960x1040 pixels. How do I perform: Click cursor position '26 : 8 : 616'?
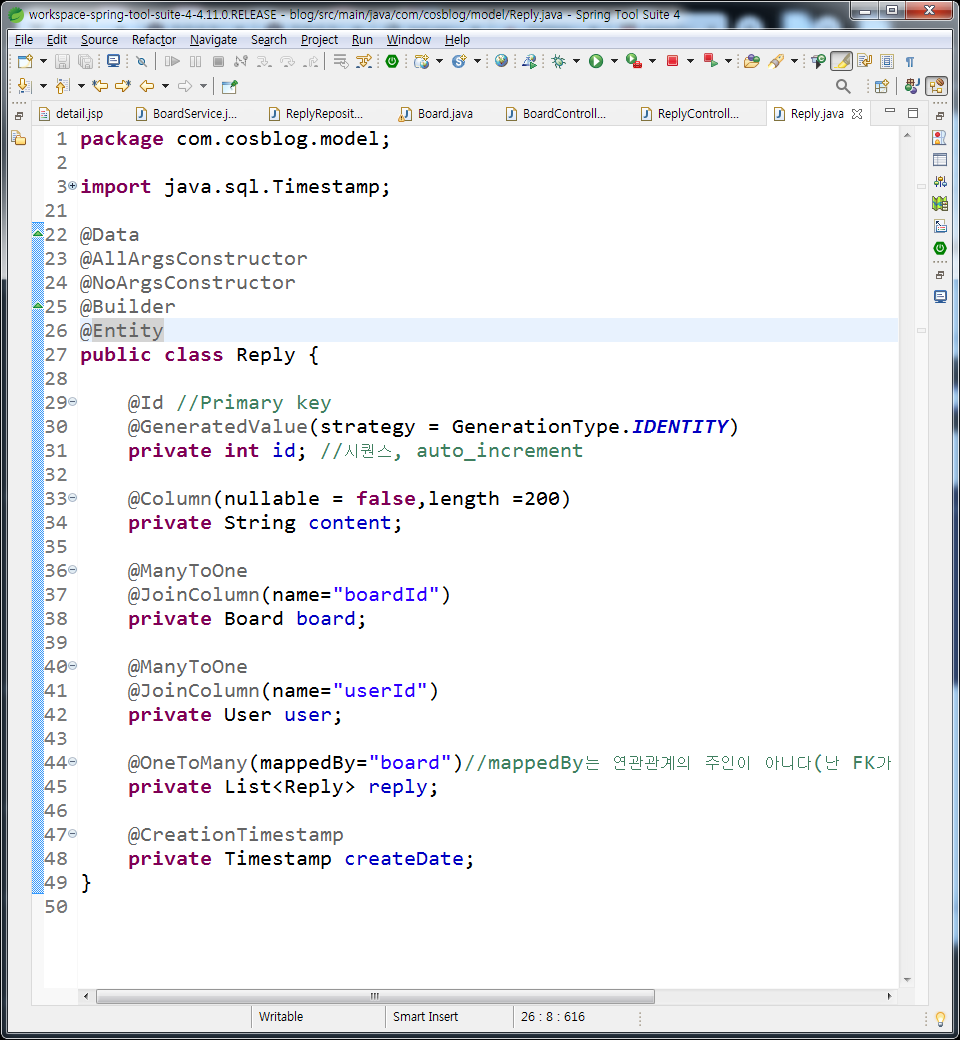click(553, 1017)
